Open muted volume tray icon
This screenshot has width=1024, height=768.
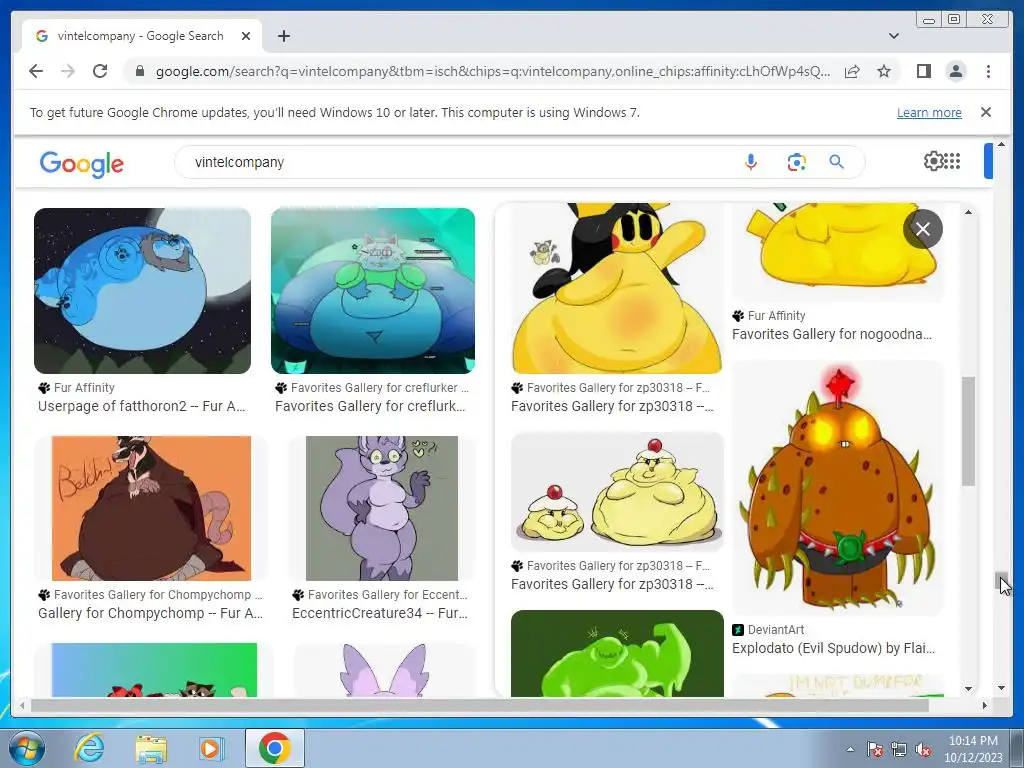tap(923, 749)
